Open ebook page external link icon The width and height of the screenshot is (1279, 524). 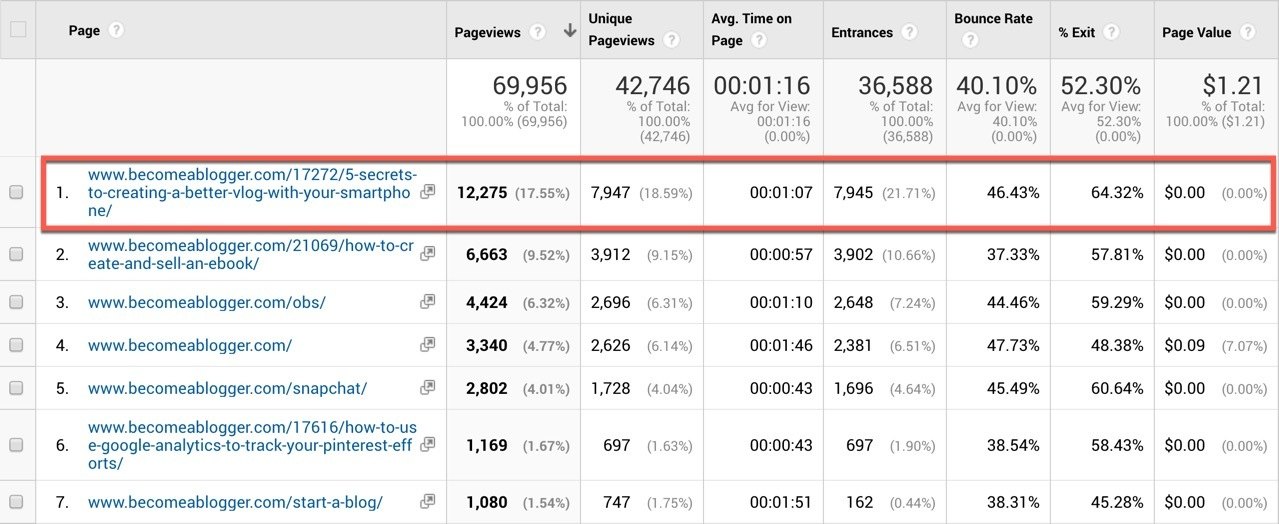428,254
